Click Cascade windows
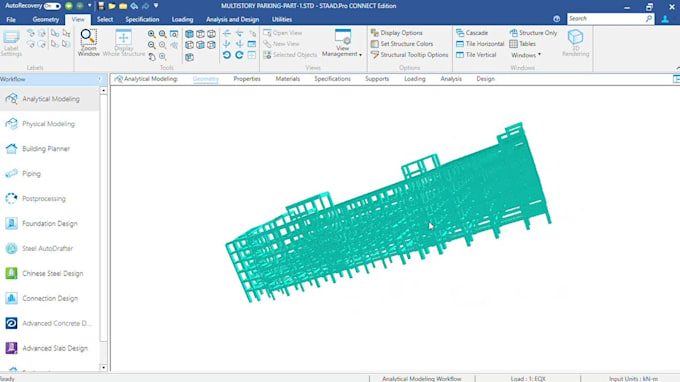 [x=472, y=33]
